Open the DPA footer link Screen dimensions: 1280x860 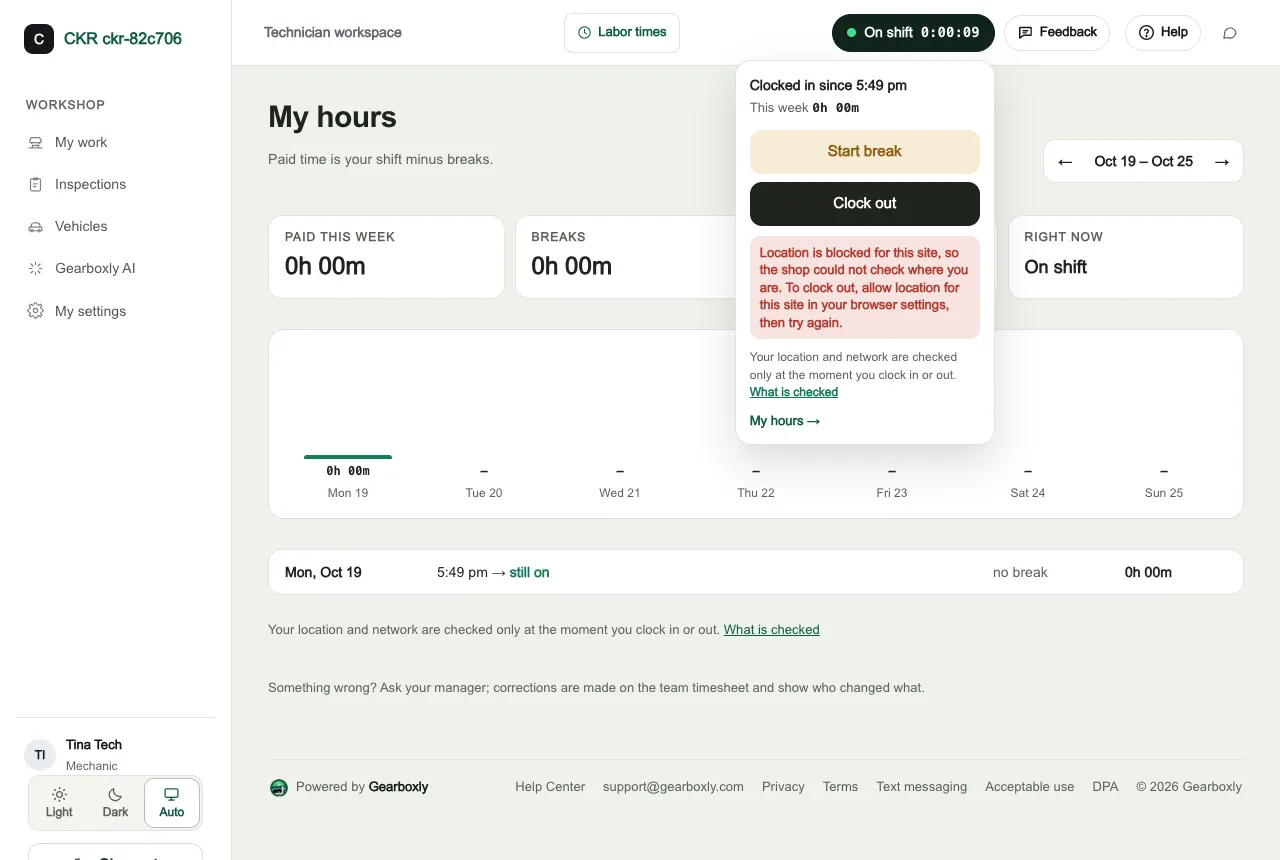[1105, 787]
